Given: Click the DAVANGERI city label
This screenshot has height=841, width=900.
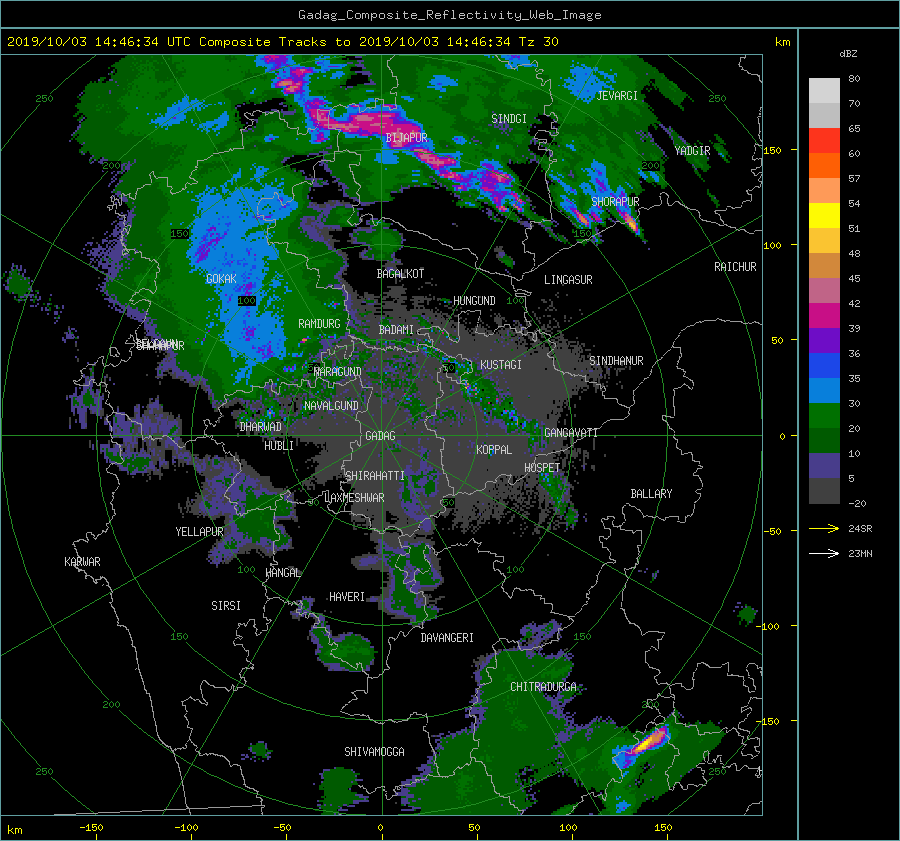Looking at the screenshot, I should pyautogui.click(x=447, y=638).
